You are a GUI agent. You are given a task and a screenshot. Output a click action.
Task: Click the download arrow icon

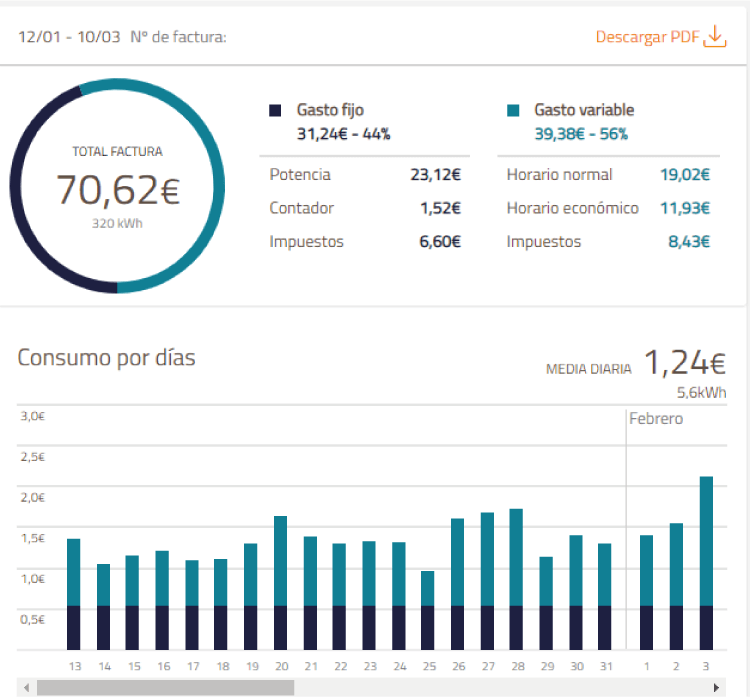715,37
